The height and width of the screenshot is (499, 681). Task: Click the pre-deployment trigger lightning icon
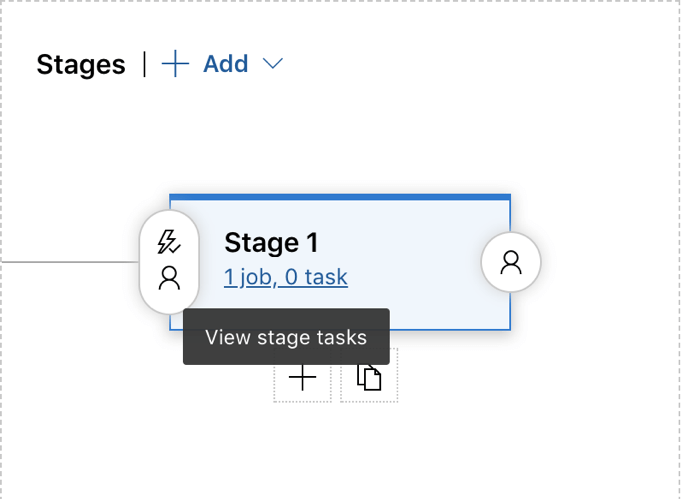pos(169,242)
